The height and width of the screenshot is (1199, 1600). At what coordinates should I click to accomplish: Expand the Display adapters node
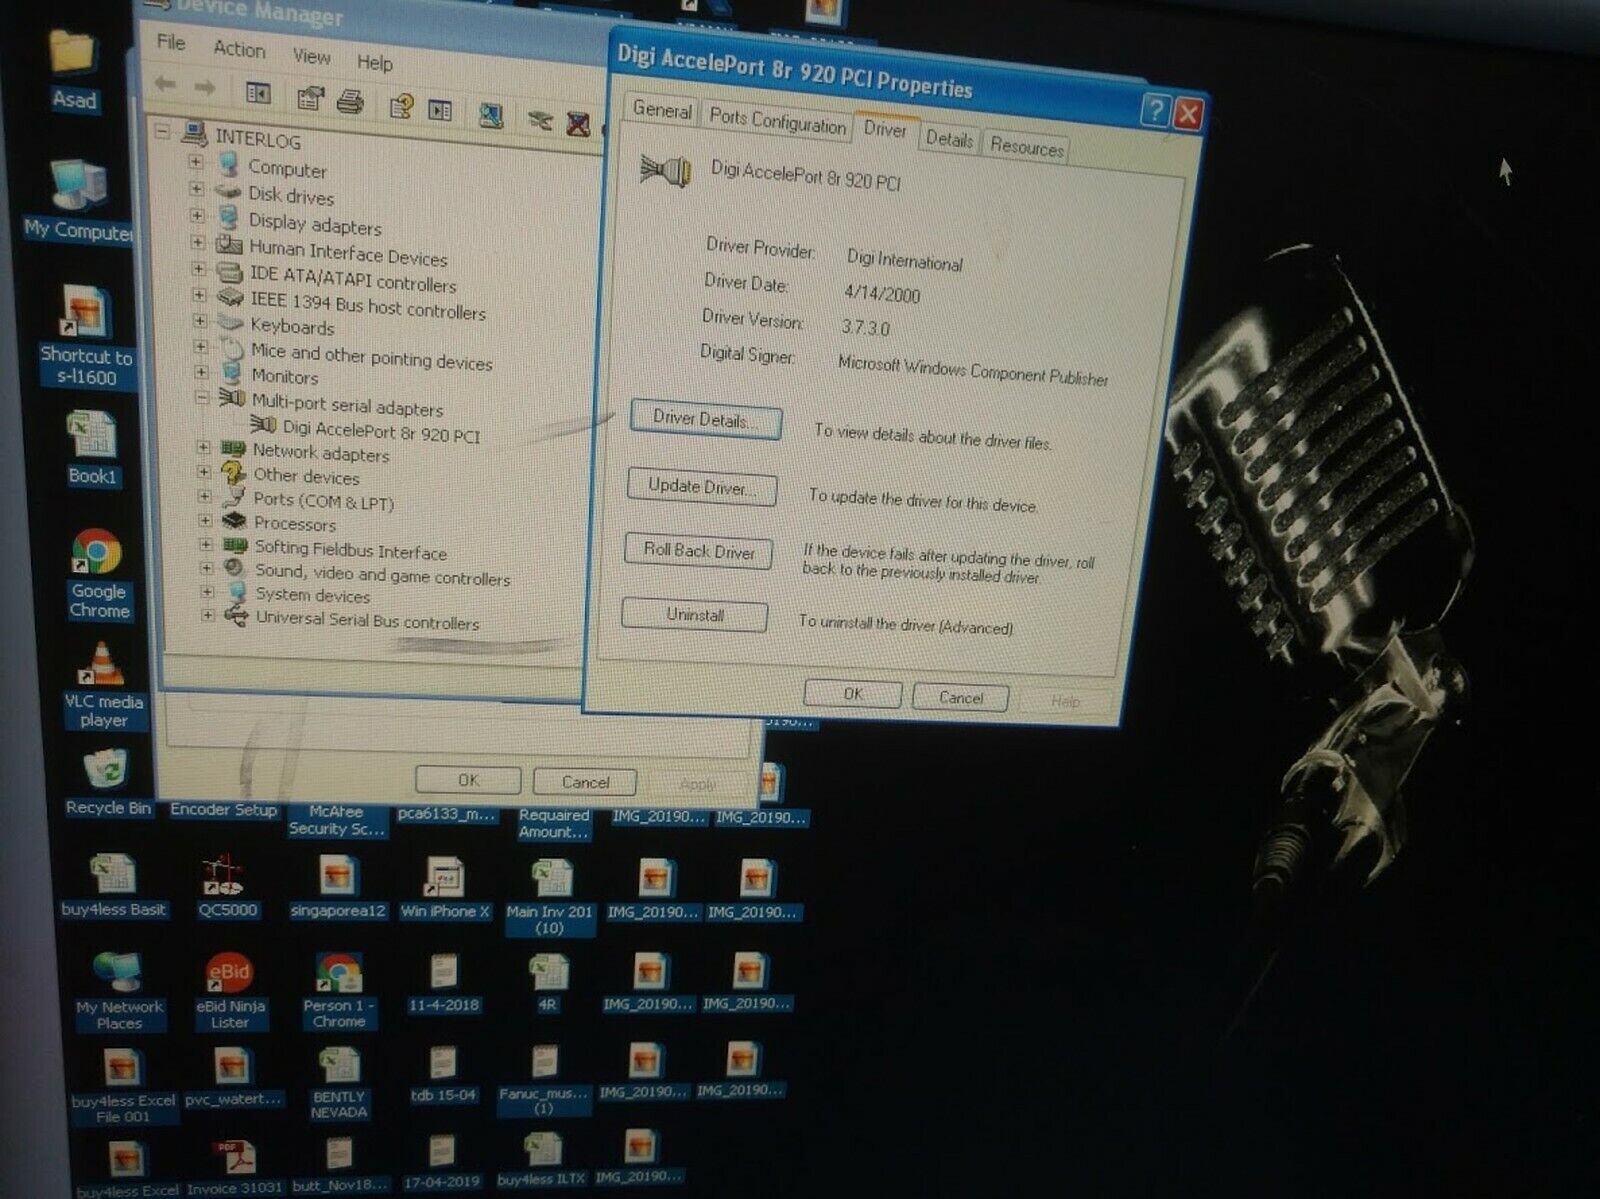197,216
